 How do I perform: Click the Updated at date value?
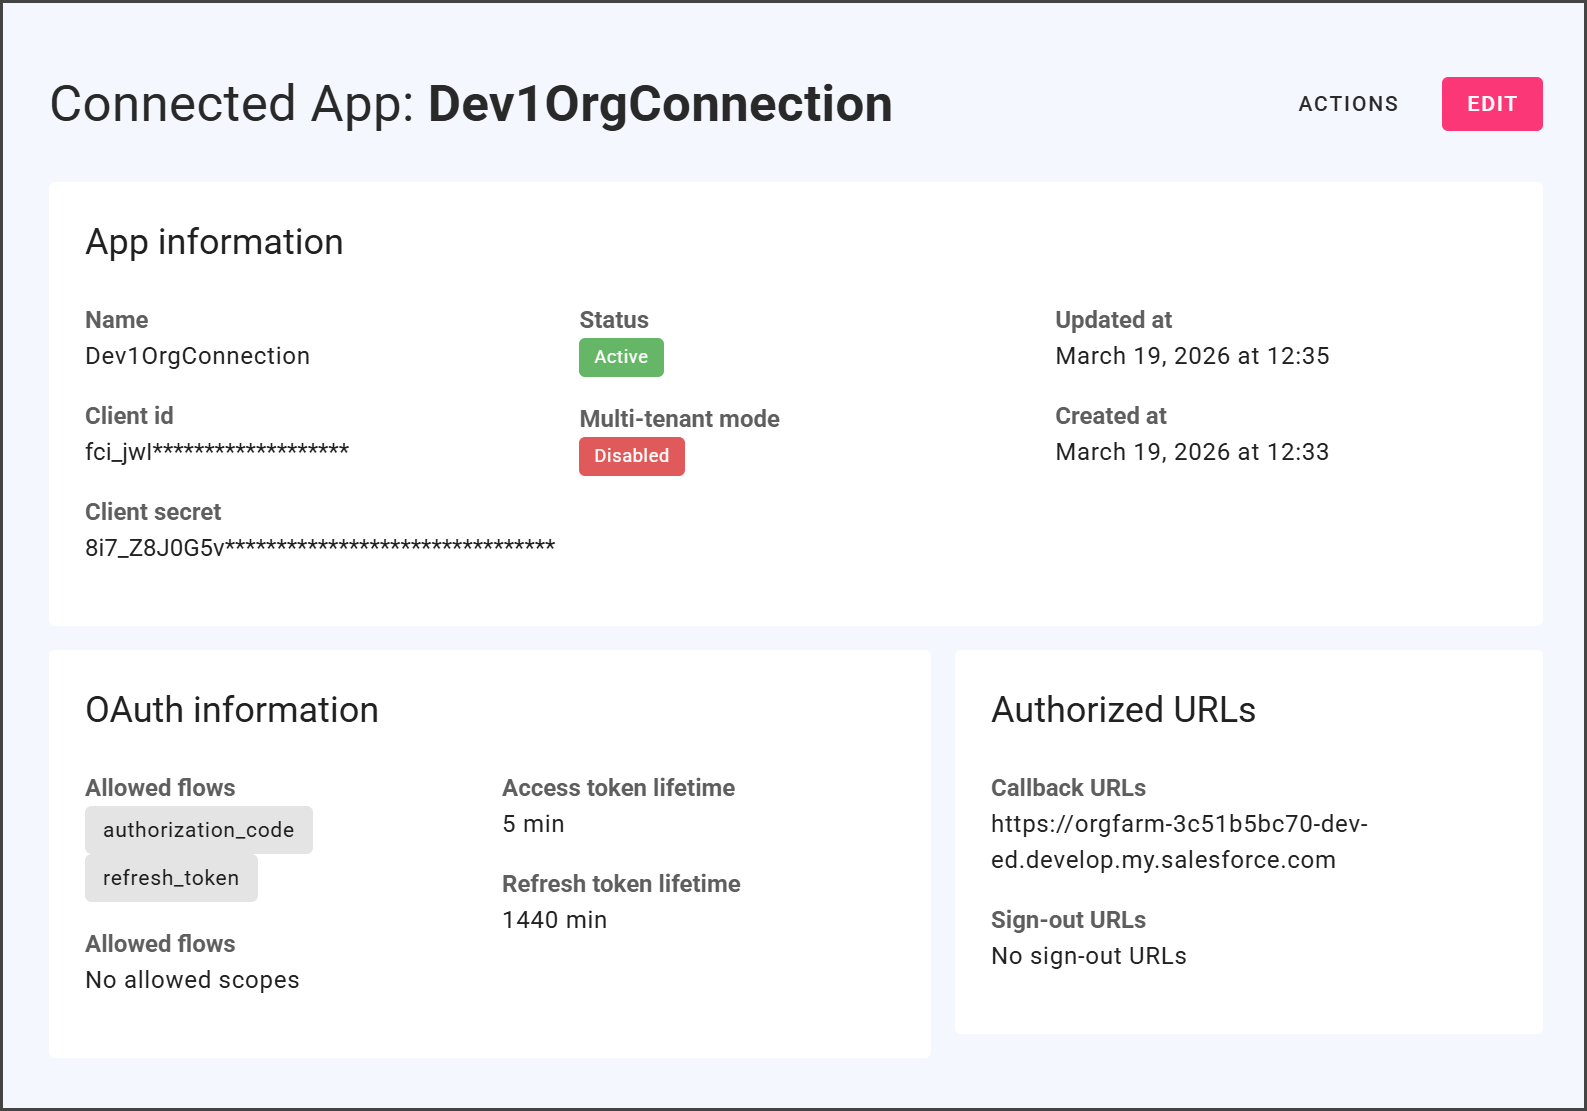[x=1192, y=356]
